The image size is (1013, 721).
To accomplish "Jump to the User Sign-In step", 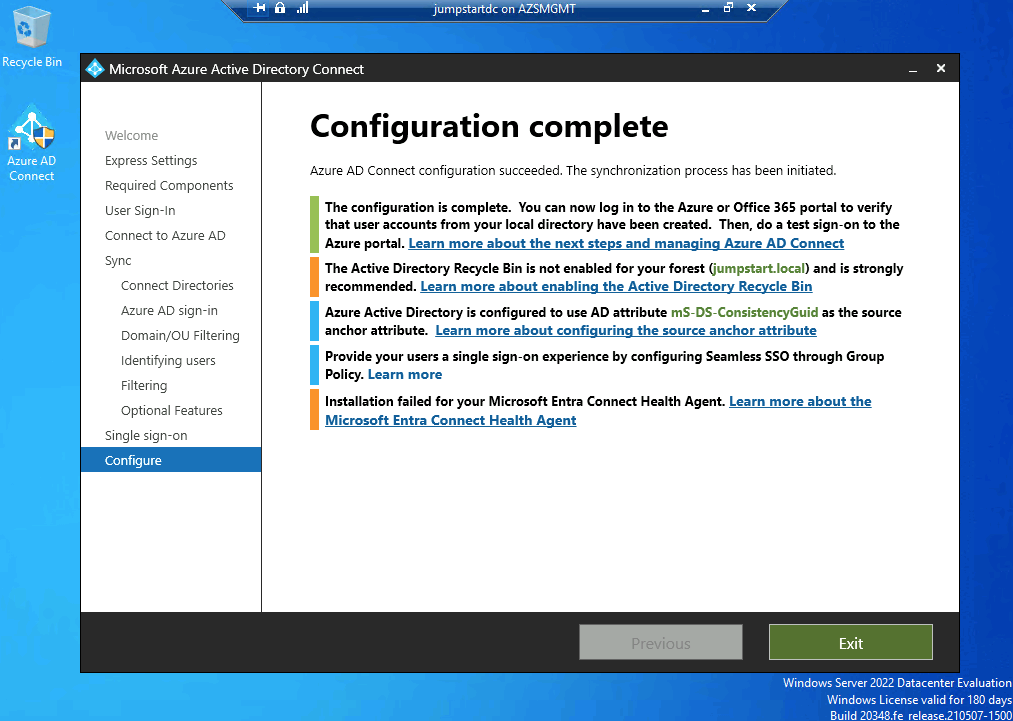I will tap(140, 211).
